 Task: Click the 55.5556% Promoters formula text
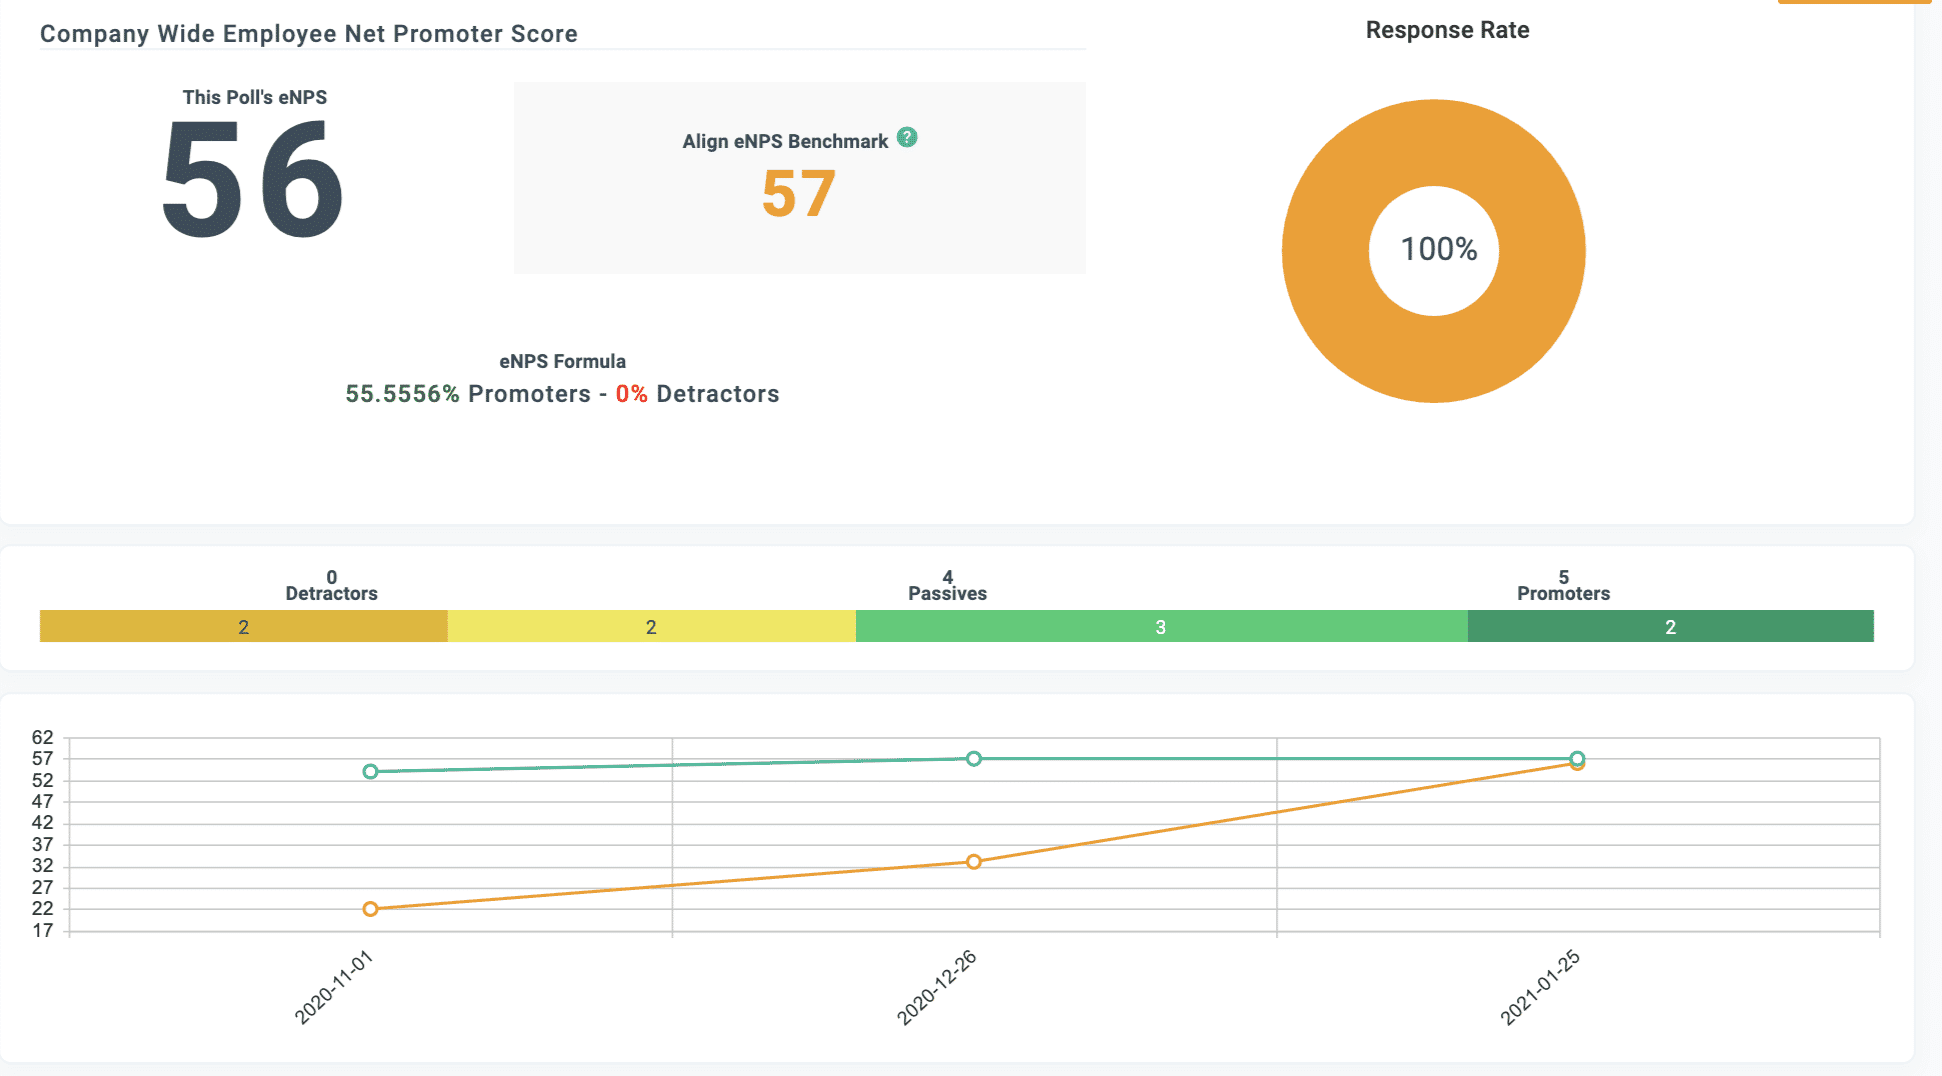pyautogui.click(x=468, y=394)
